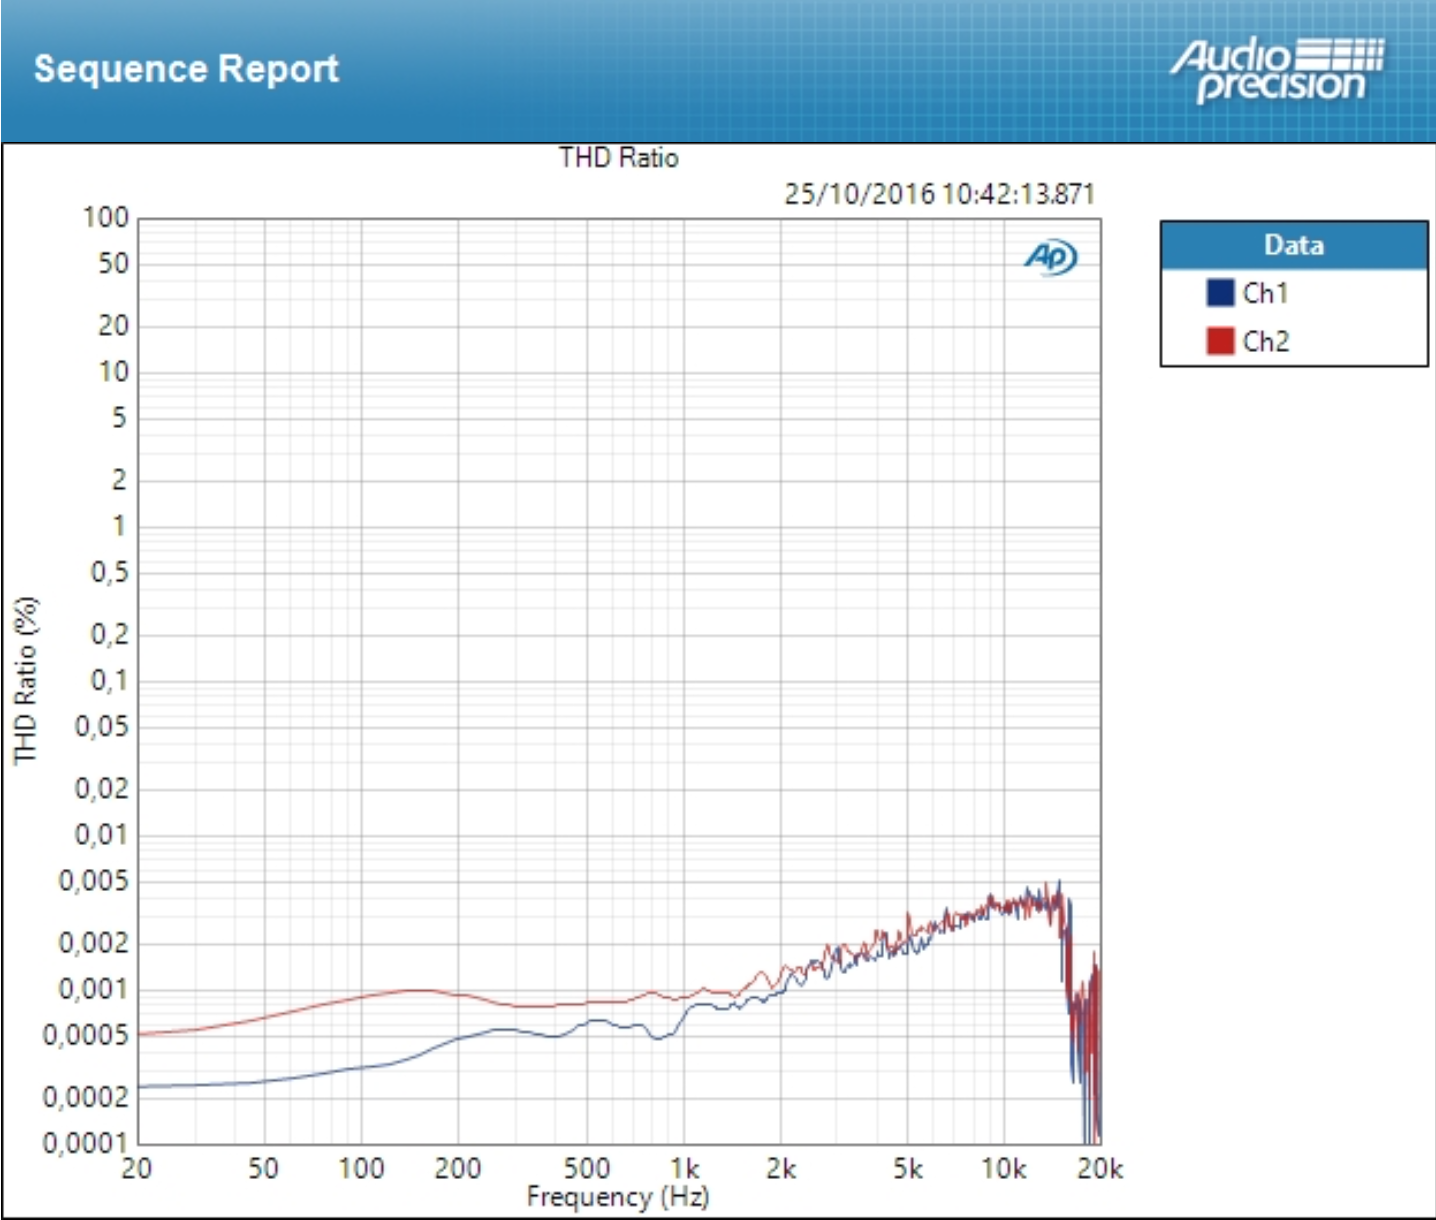Click the 100 value at top of Y axis

click(x=106, y=218)
